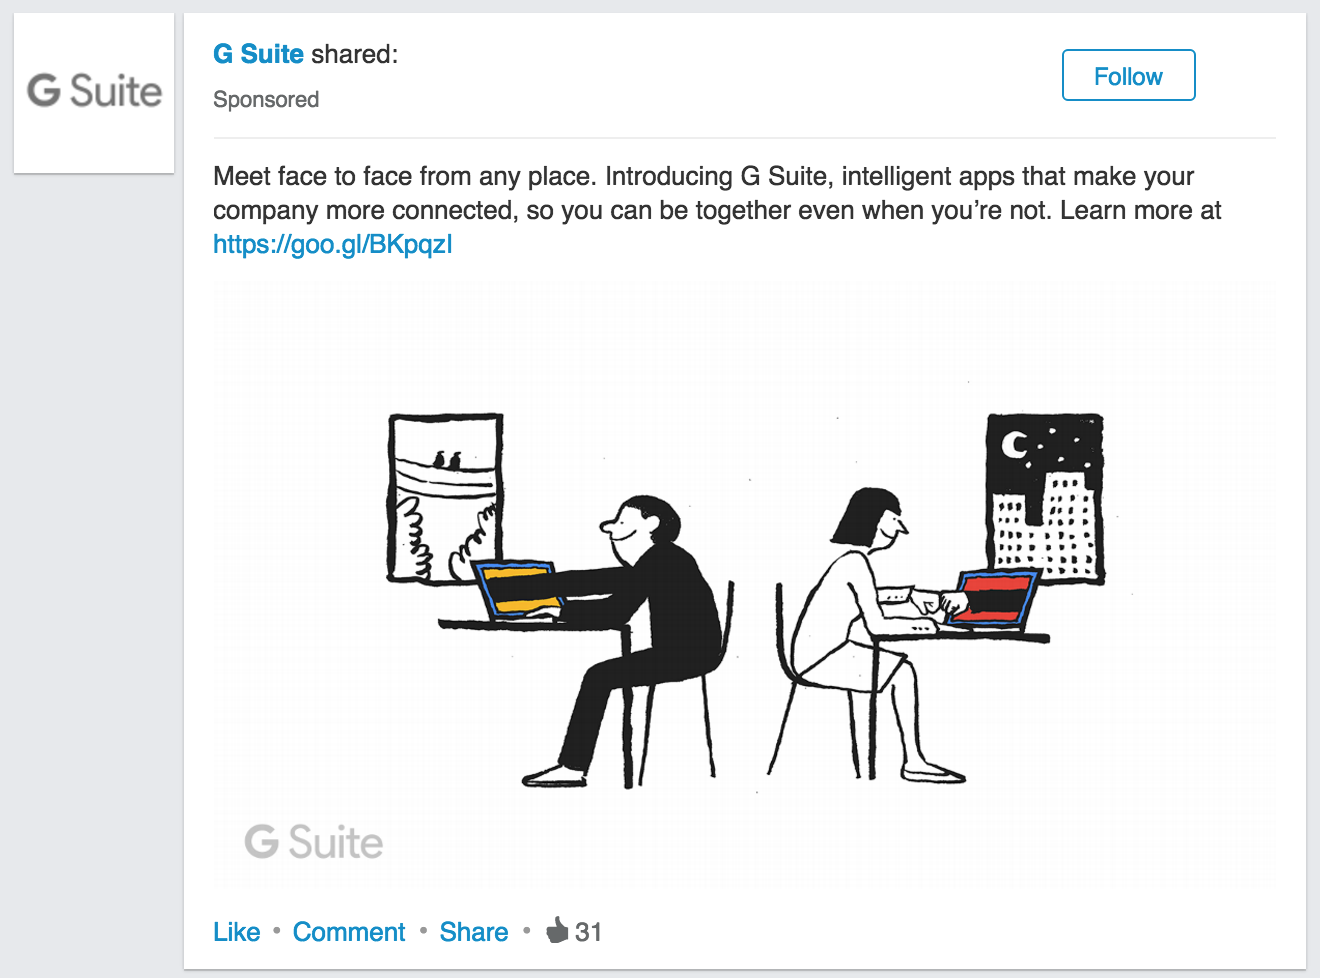Open the G Suite profile link
Viewport: 1320px width, 978px height.
pos(257,54)
